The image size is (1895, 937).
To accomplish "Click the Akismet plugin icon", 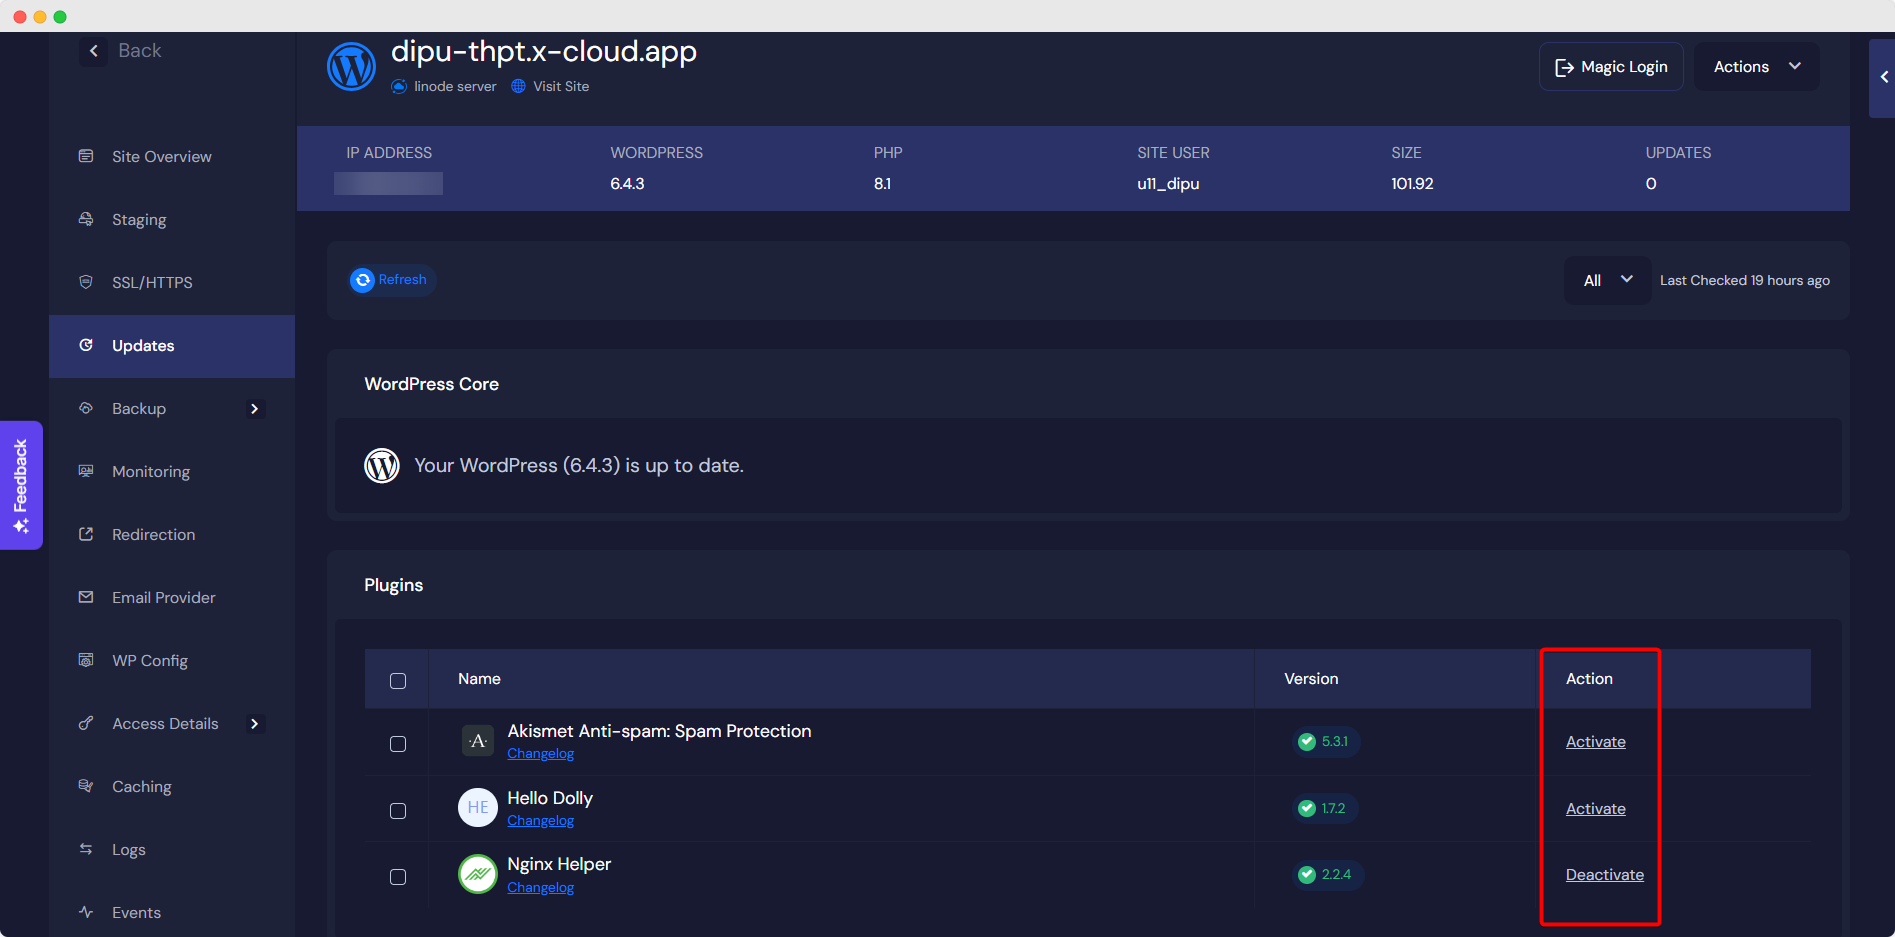I will pos(477,741).
